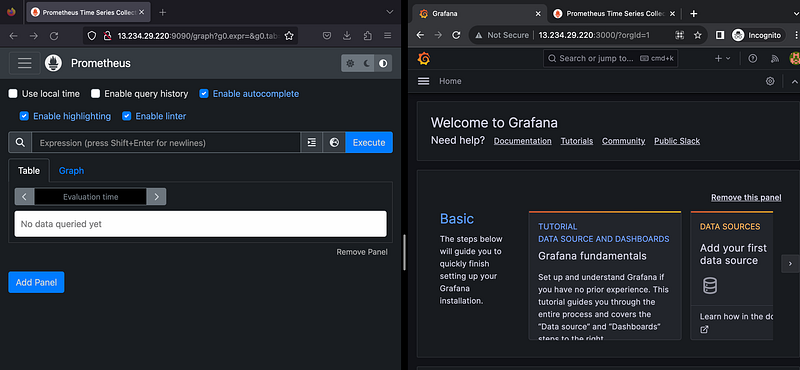Open Grafana help question mark icon
This screenshot has width=800, height=370.
point(753,59)
